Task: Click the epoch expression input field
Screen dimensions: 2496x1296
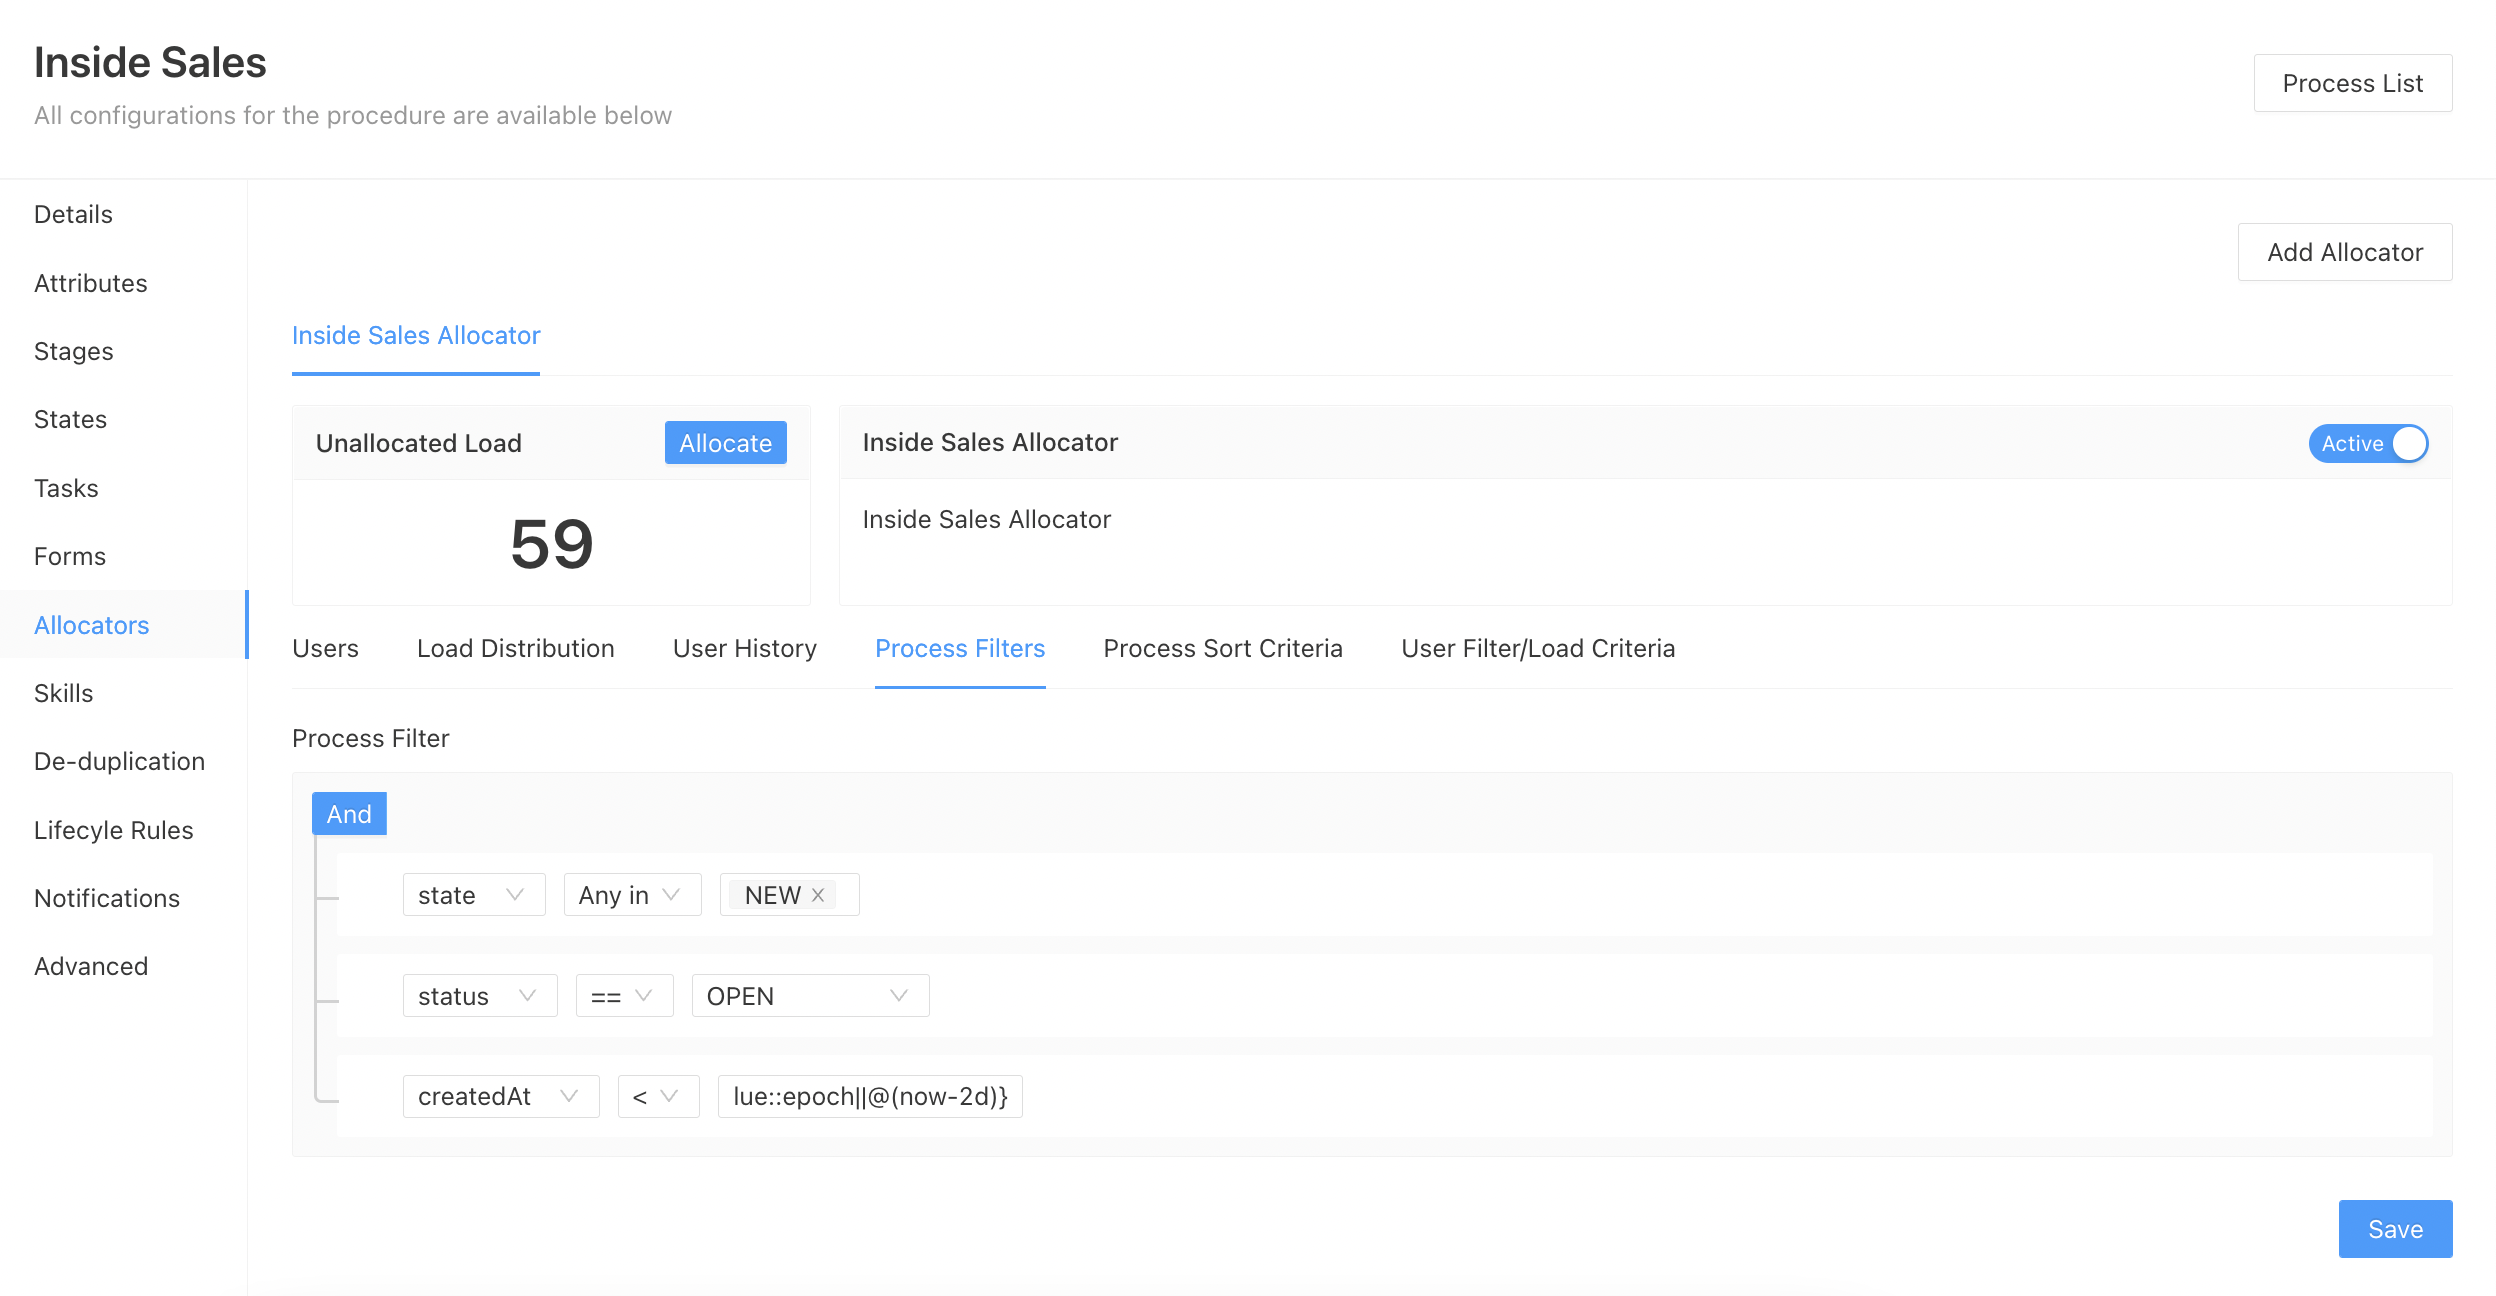Action: click(x=869, y=1096)
